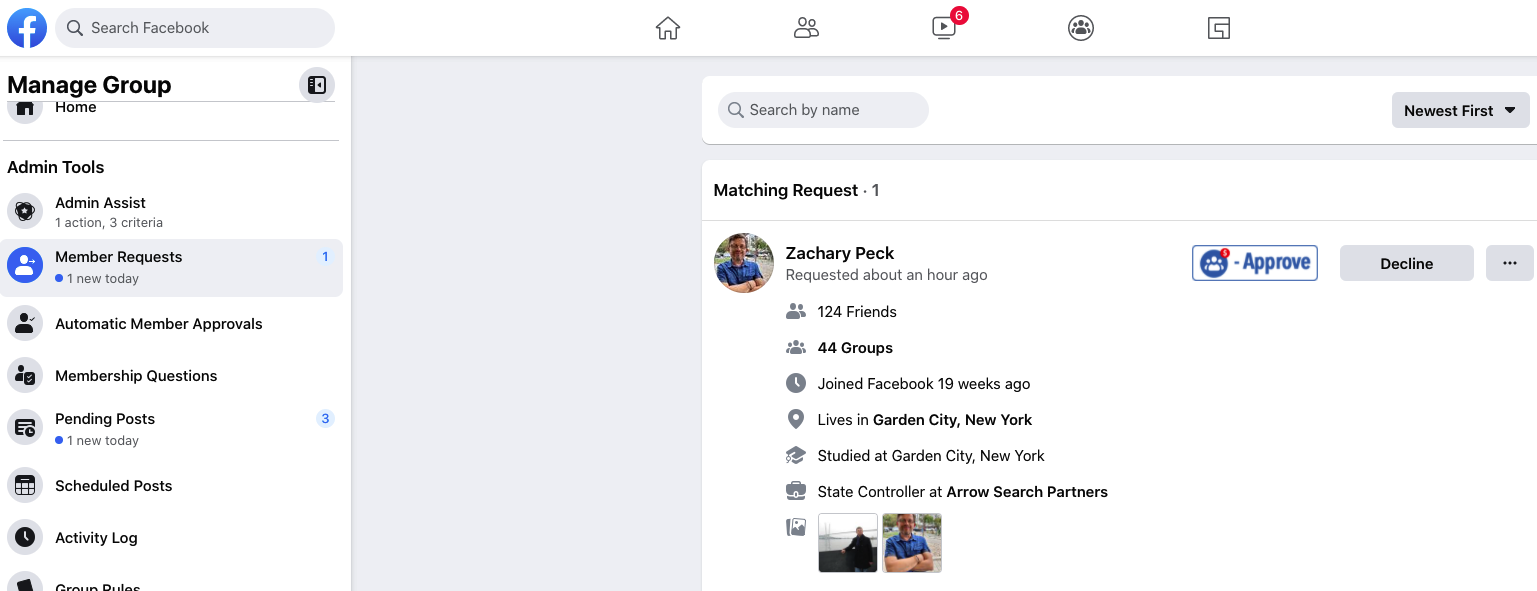
Task: Expand Group Rules in the sidebar
Action: 98,586
